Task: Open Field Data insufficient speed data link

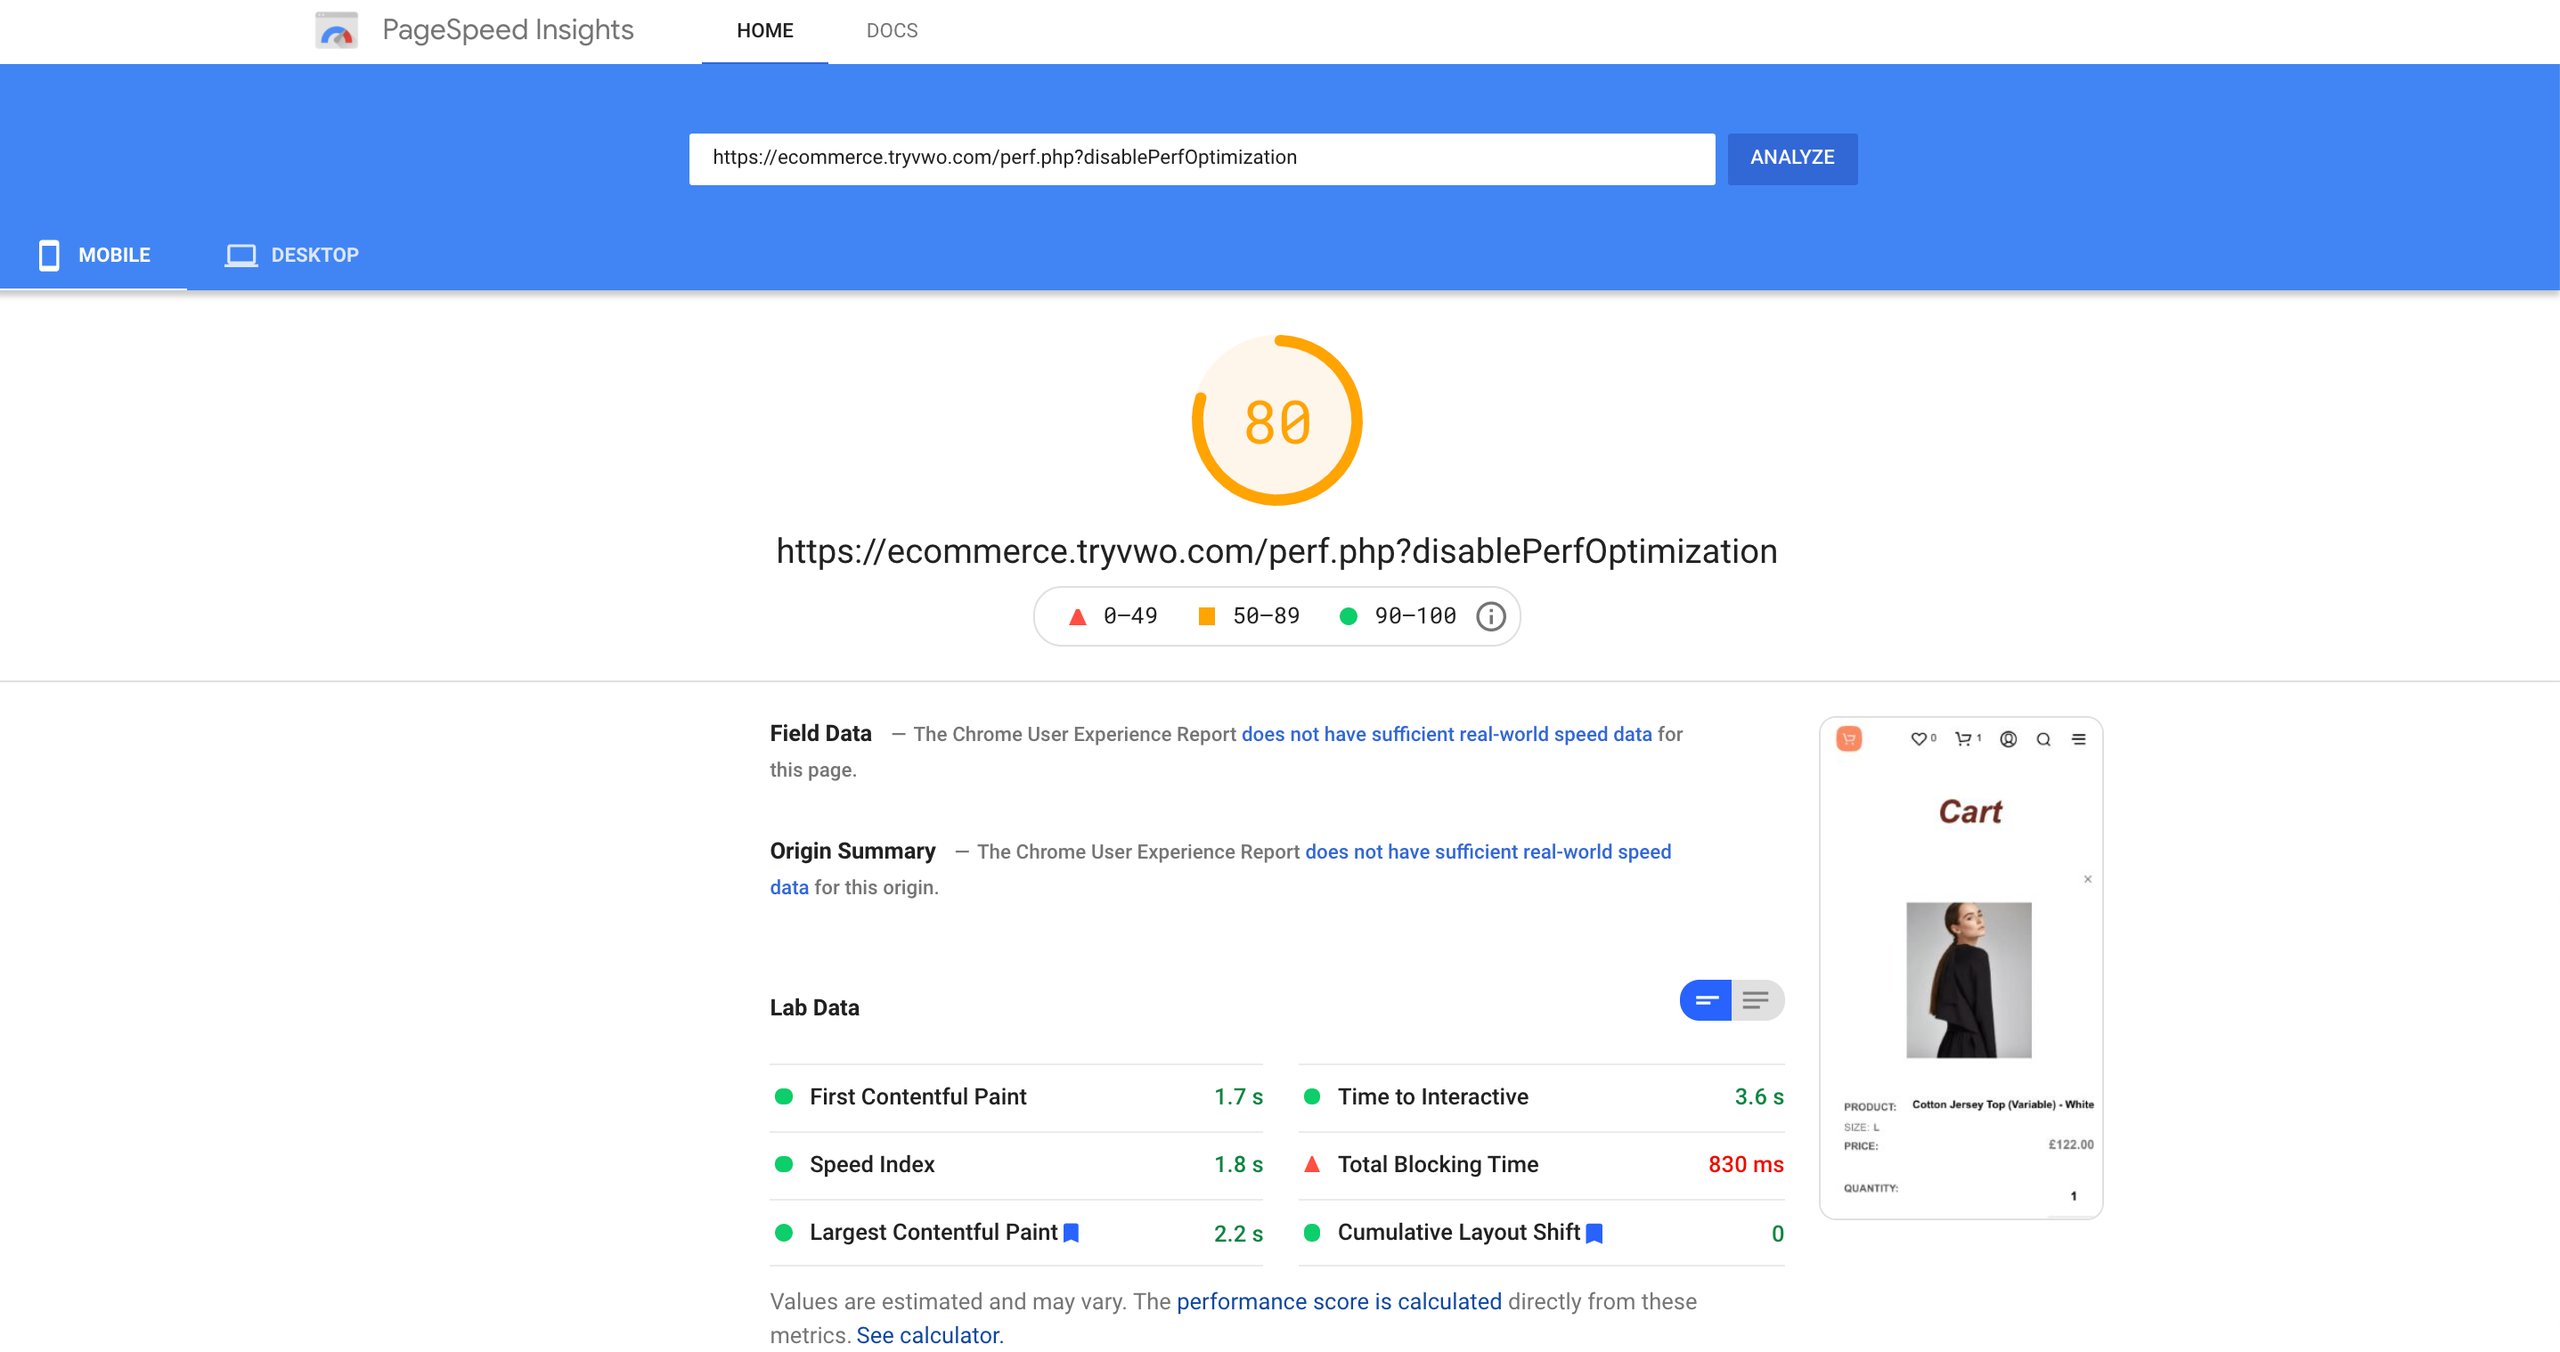Action: pyautogui.click(x=1446, y=734)
